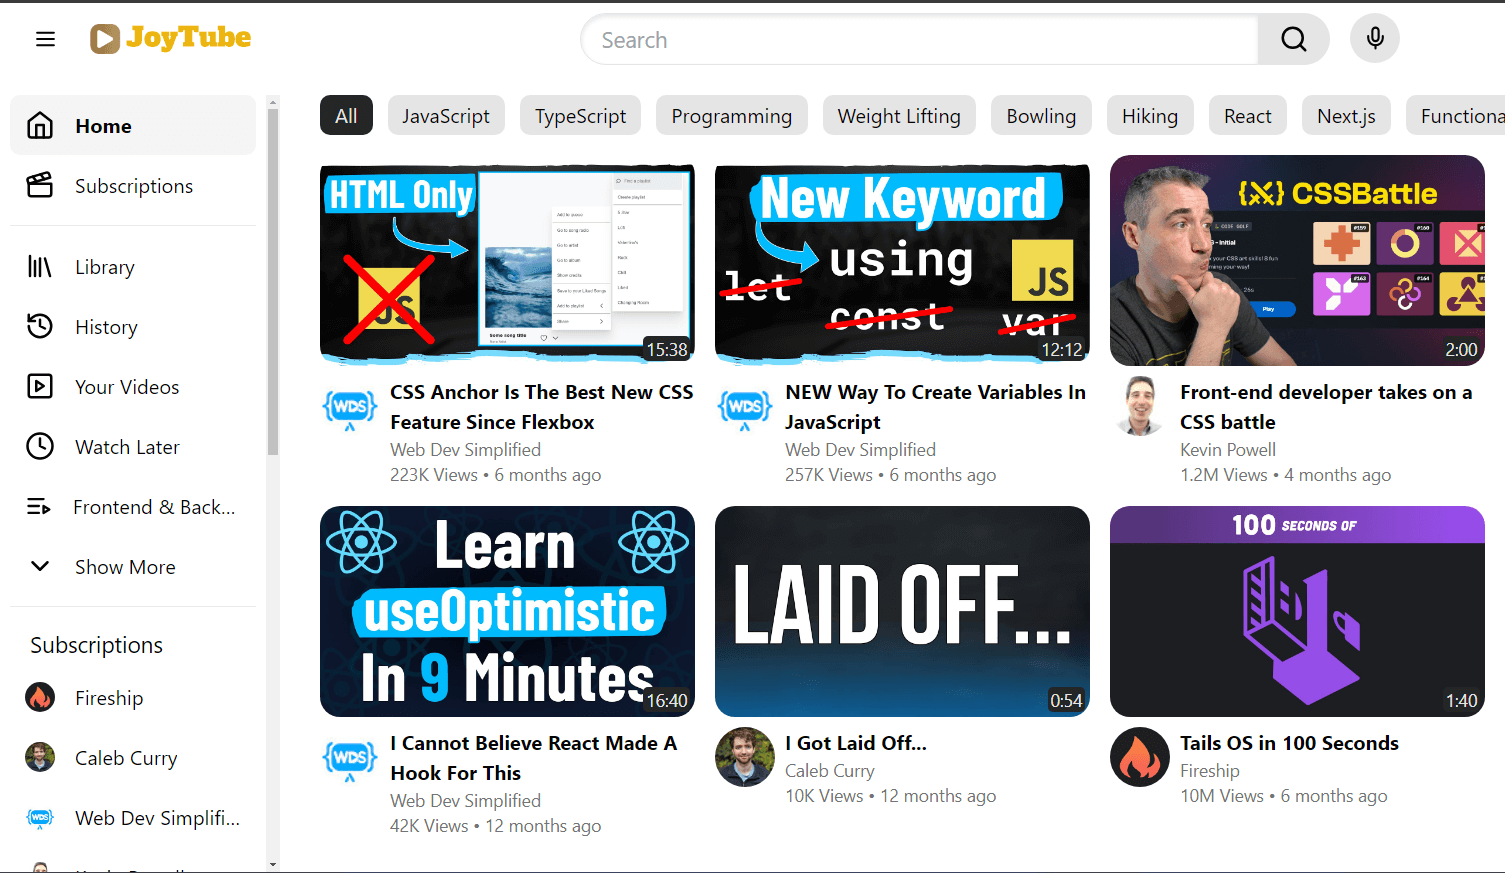
Task: Select the Bowling category chip
Action: pos(1041,116)
